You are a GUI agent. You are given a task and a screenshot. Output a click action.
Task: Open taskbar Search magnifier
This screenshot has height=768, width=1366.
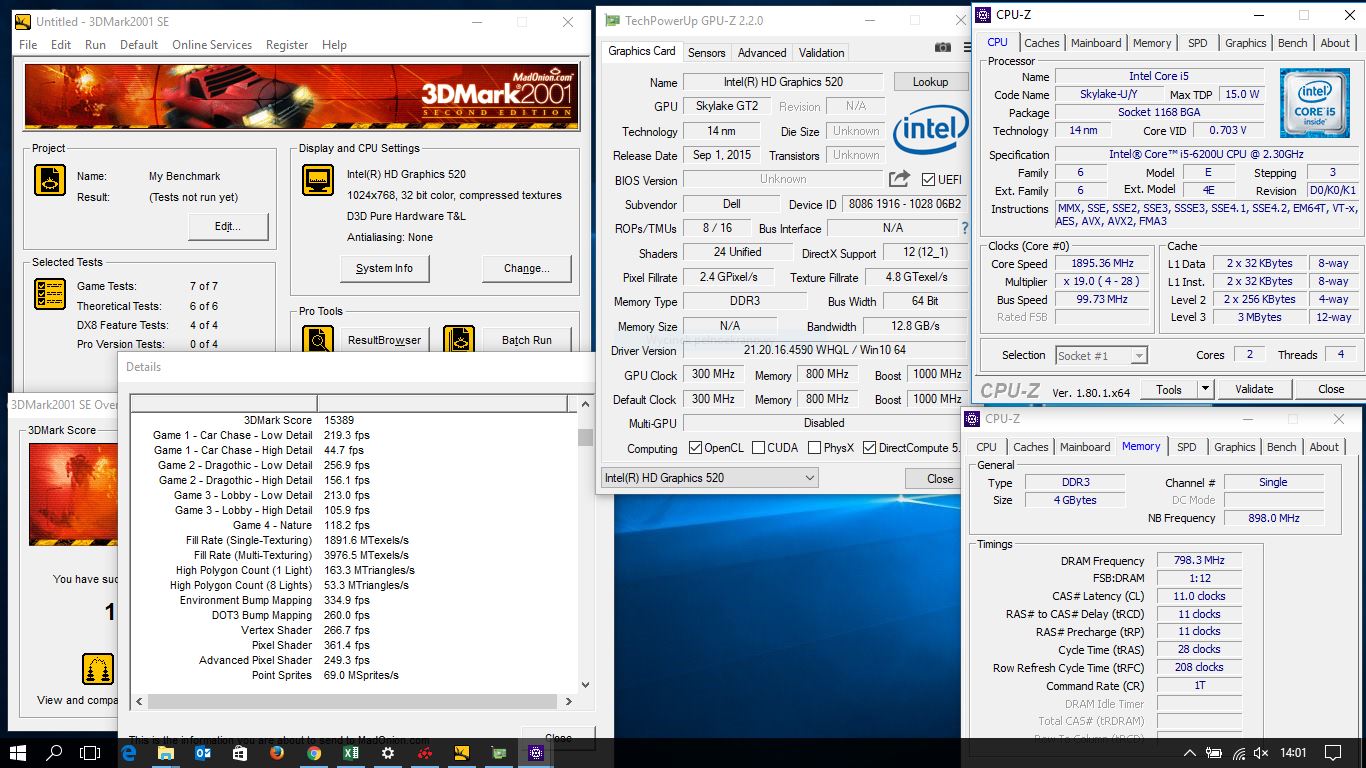[x=55, y=753]
